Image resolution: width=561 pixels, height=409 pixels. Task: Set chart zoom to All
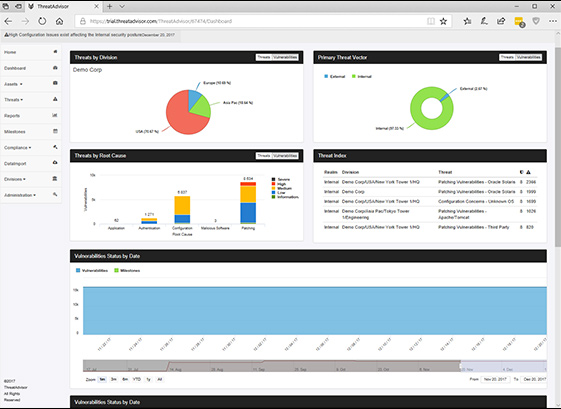160,379
